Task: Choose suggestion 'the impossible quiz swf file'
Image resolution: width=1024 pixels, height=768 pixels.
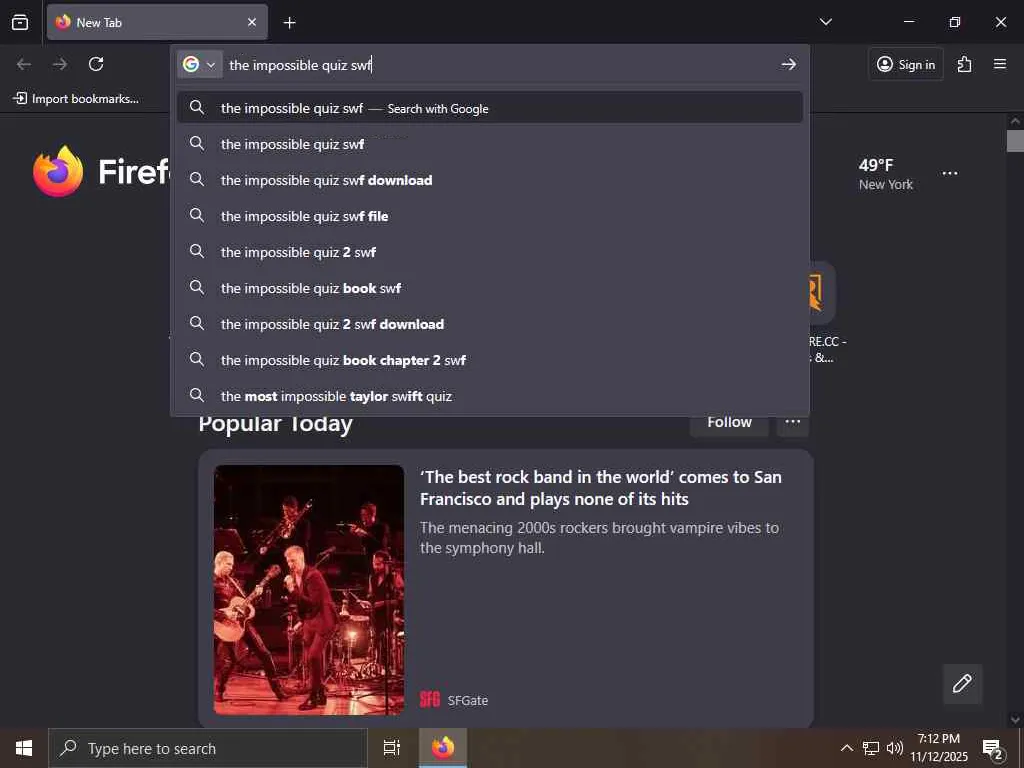Action: (490, 216)
